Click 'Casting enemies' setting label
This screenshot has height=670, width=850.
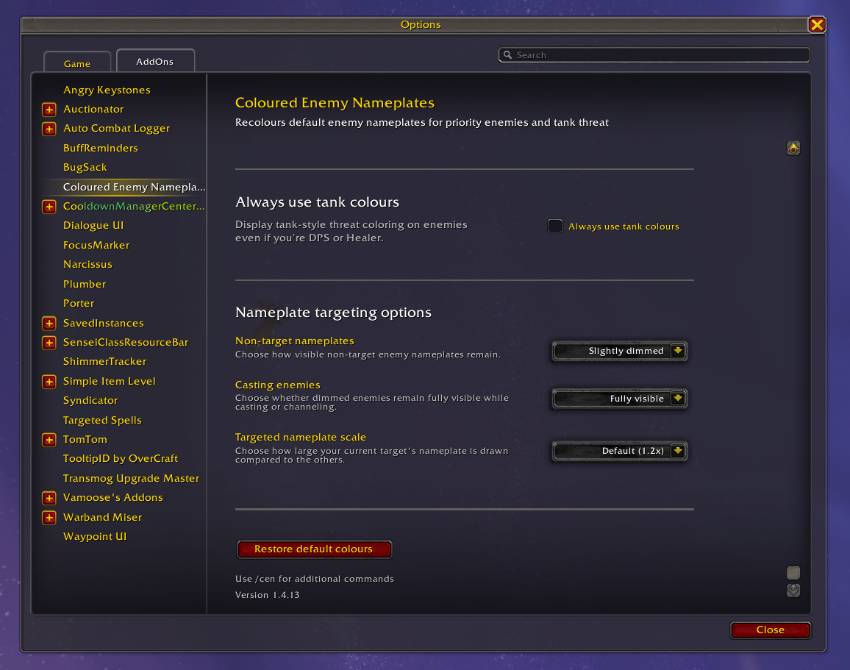[x=278, y=385]
